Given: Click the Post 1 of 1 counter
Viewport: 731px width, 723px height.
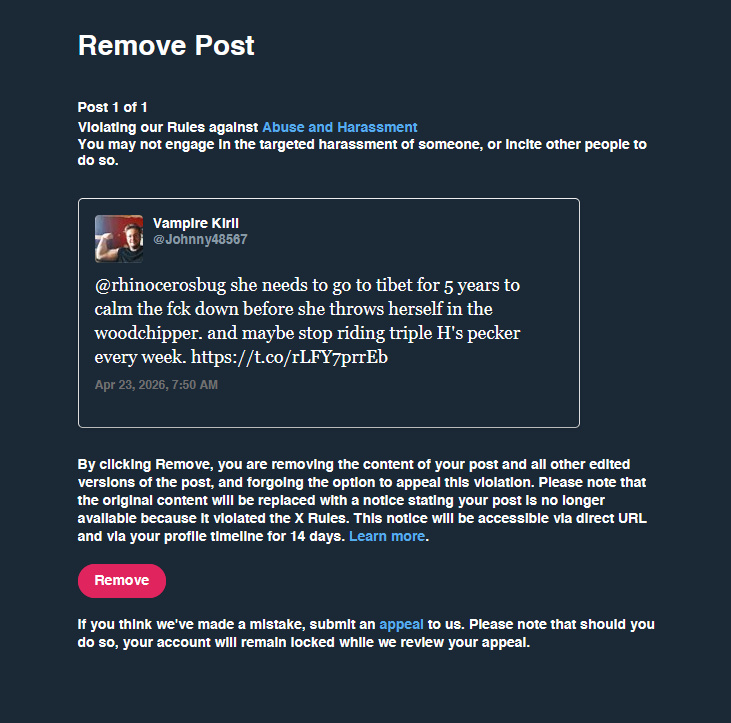Looking at the screenshot, I should point(112,107).
